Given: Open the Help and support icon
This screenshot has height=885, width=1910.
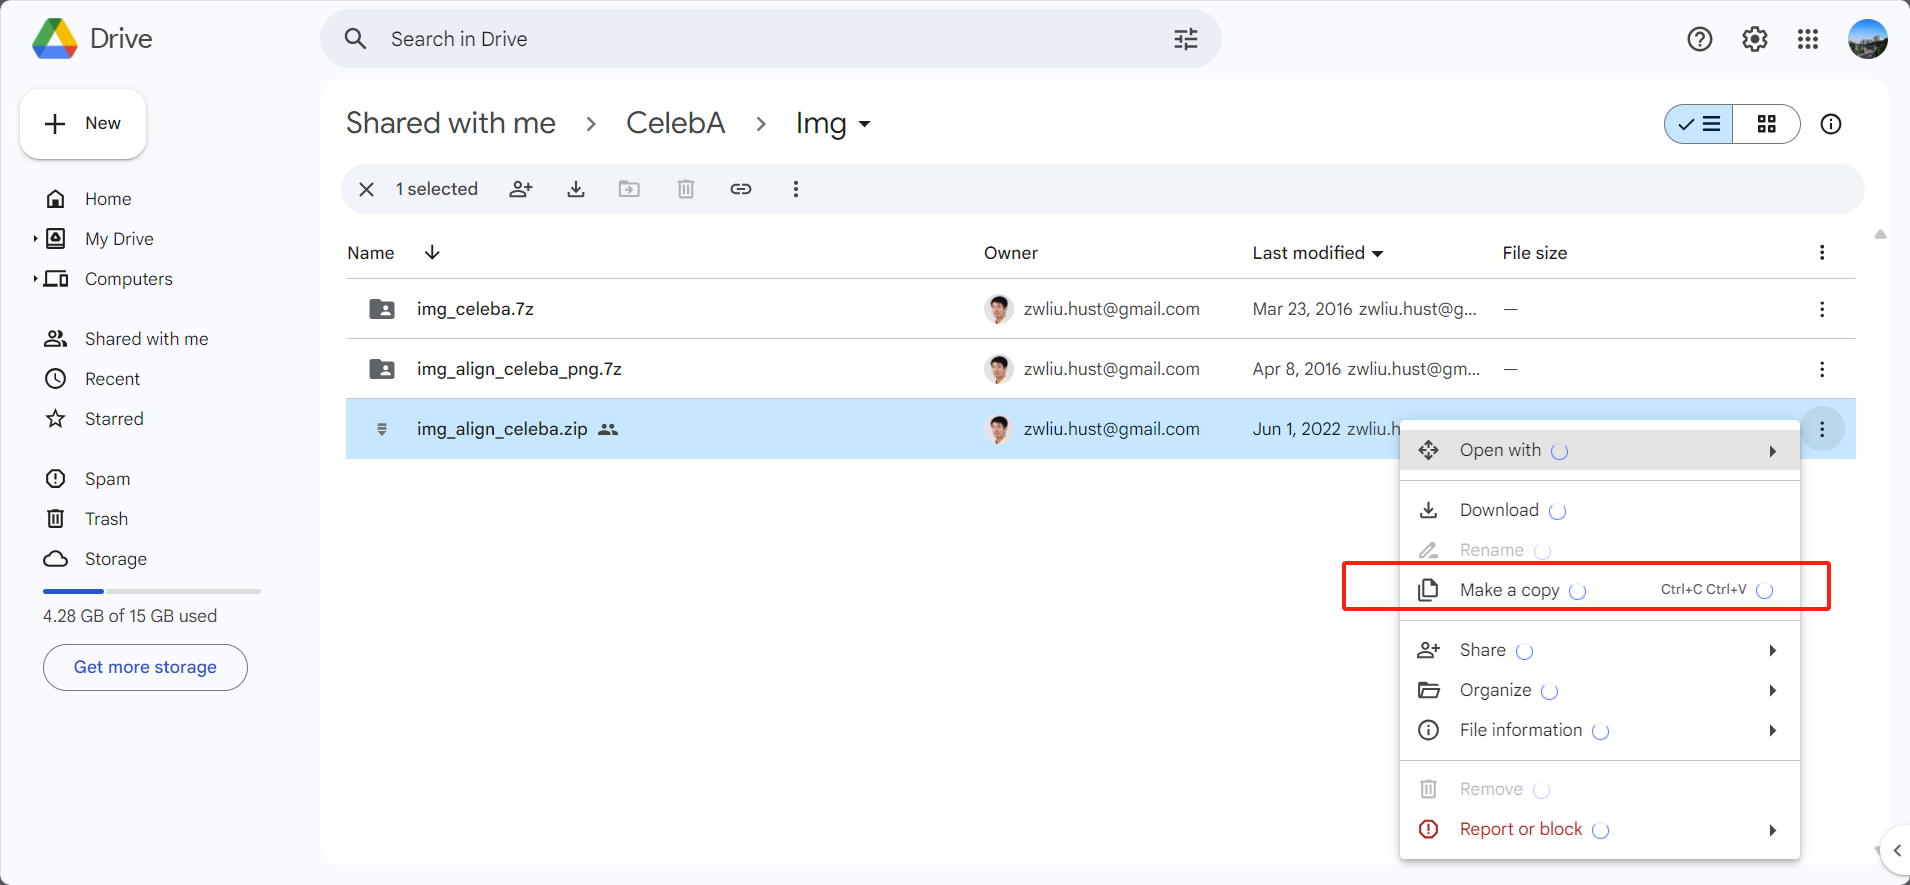Looking at the screenshot, I should pyautogui.click(x=1699, y=39).
